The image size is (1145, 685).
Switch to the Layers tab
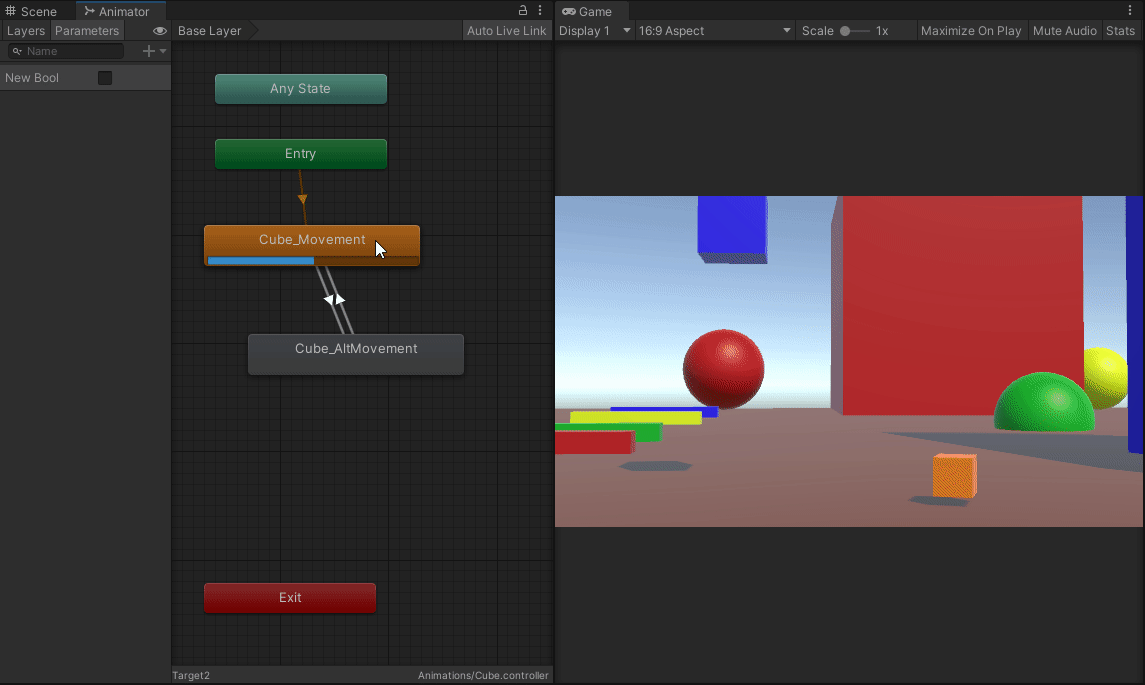(26, 30)
